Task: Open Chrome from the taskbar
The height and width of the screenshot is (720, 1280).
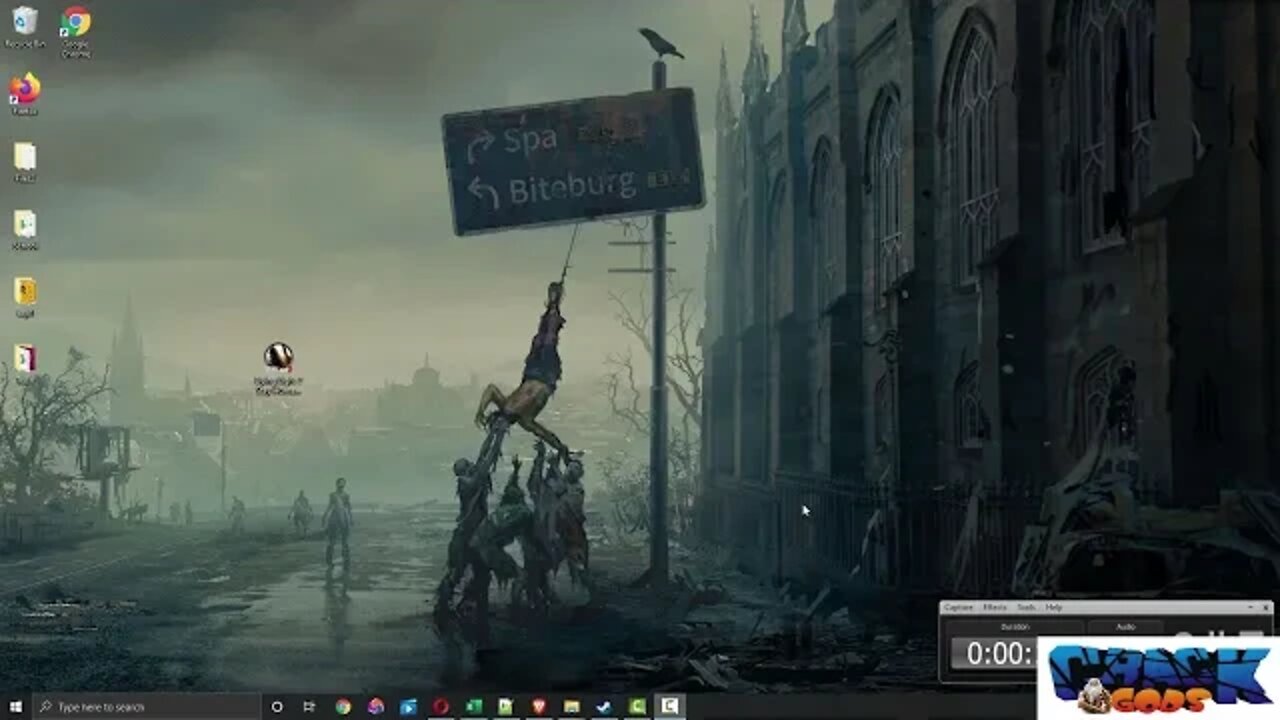Action: [x=343, y=707]
